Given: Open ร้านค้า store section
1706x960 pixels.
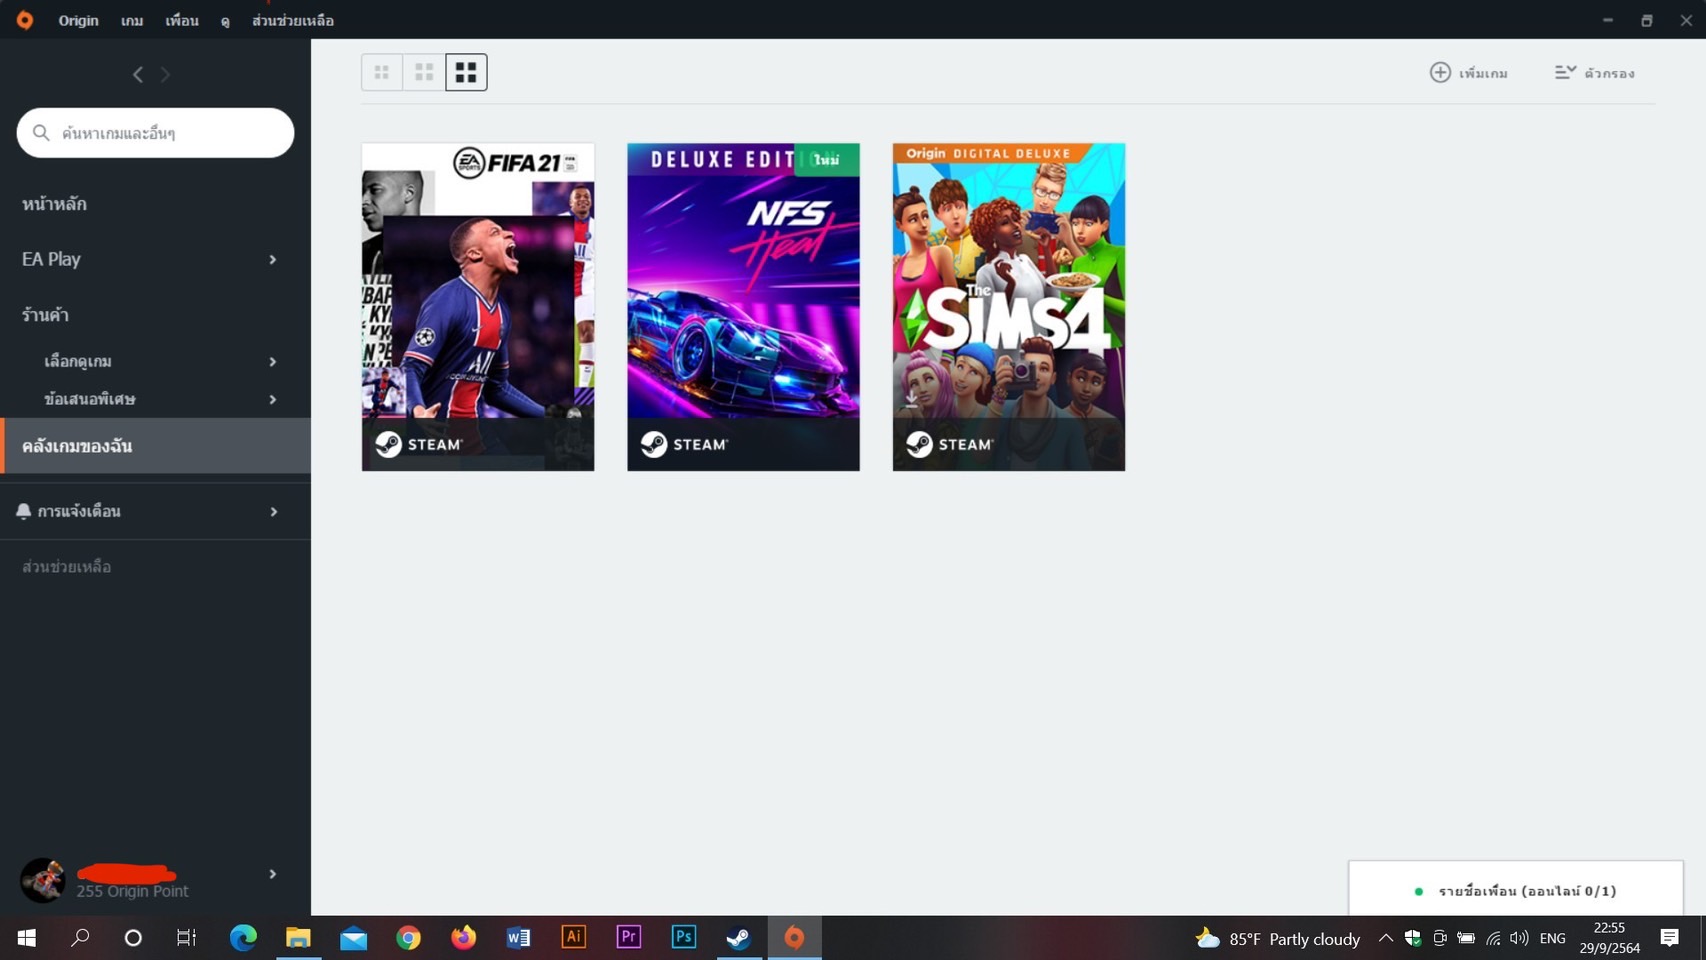Looking at the screenshot, I should pos(45,315).
